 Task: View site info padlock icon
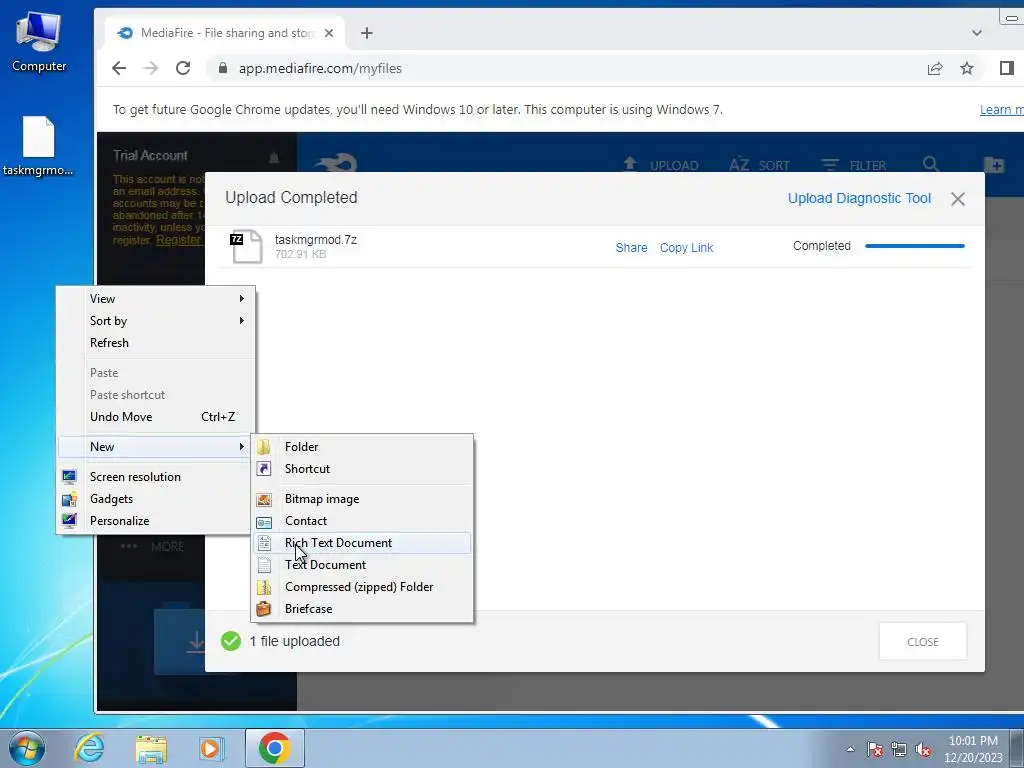(x=223, y=68)
